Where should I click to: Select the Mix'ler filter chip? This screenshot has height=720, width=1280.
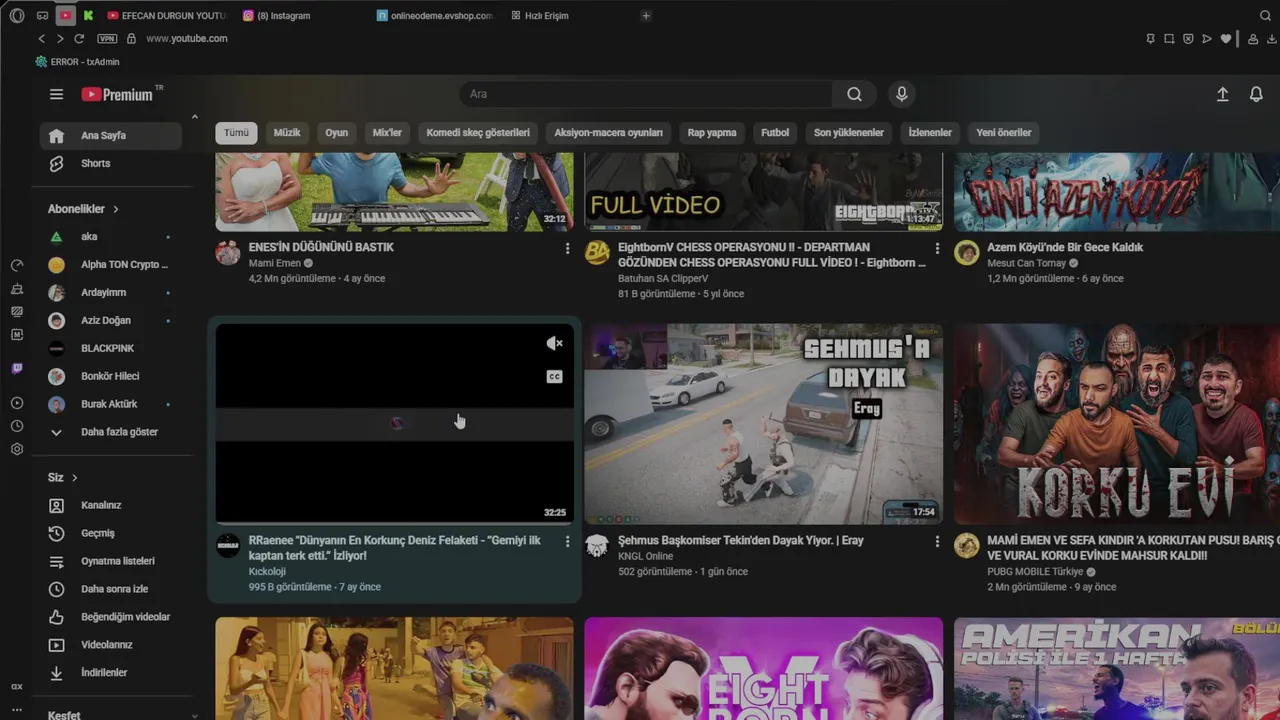coord(387,132)
